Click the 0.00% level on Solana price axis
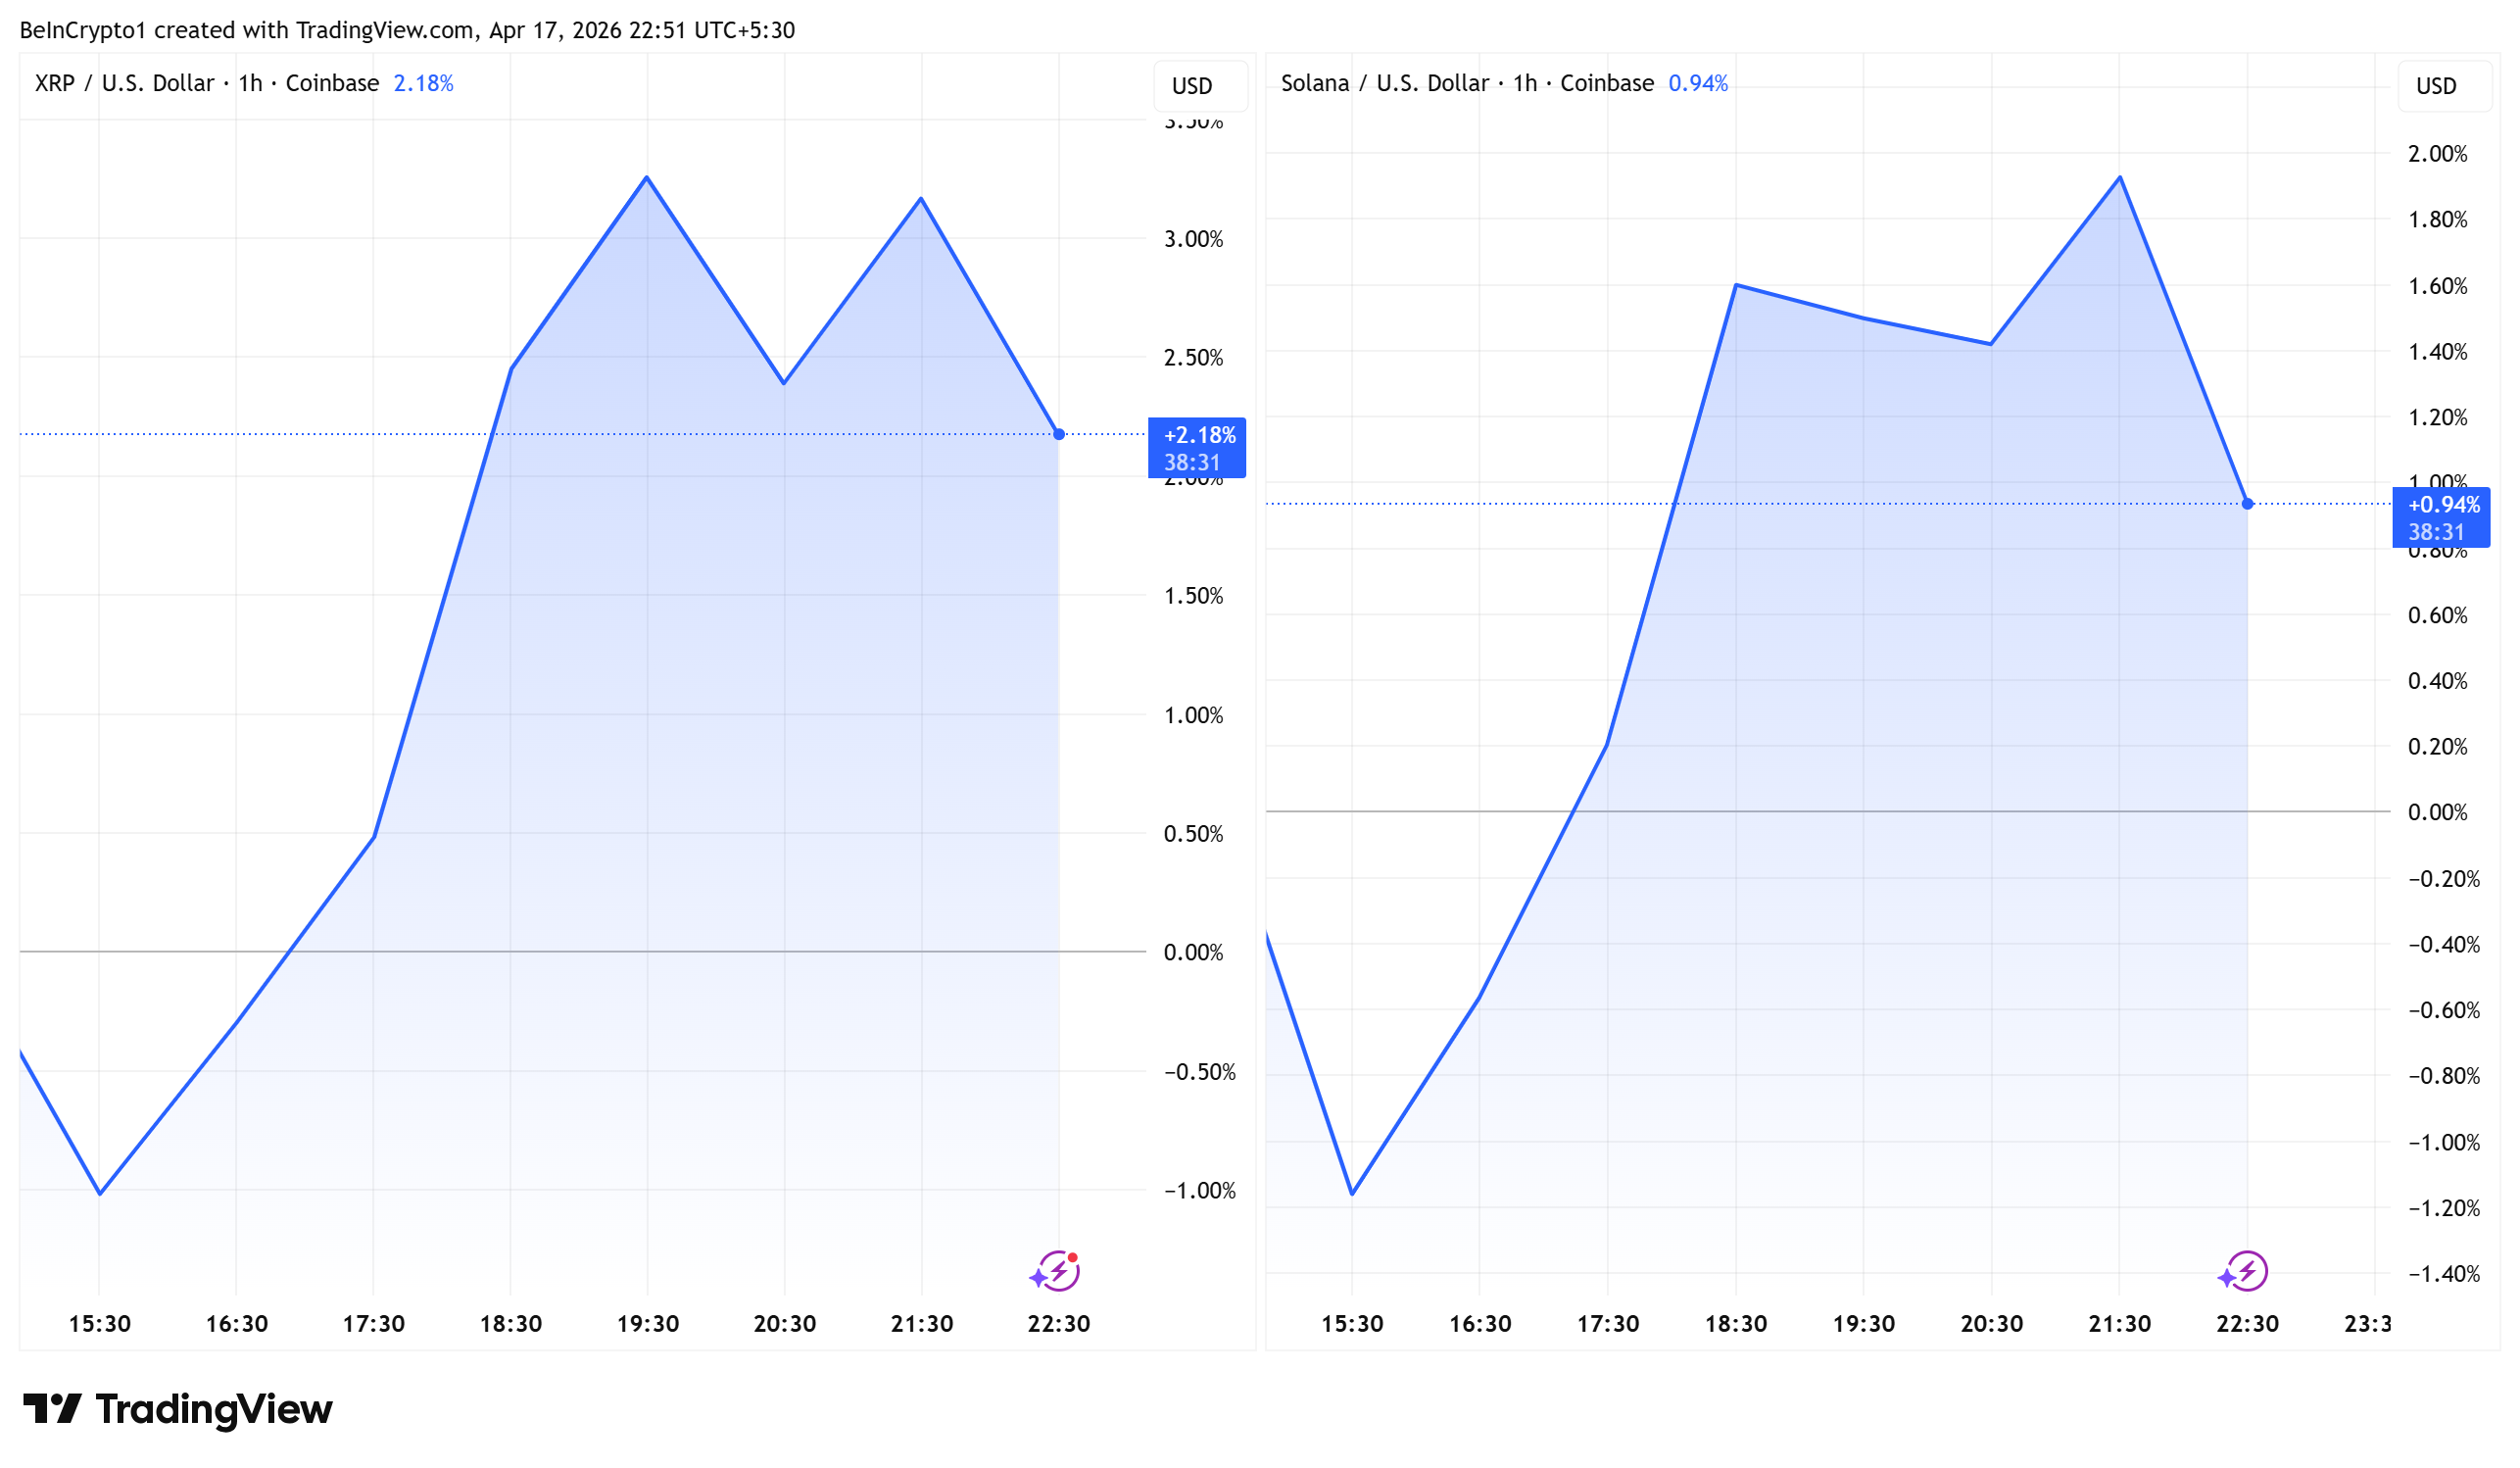The image size is (2520, 1468). pos(2437,812)
